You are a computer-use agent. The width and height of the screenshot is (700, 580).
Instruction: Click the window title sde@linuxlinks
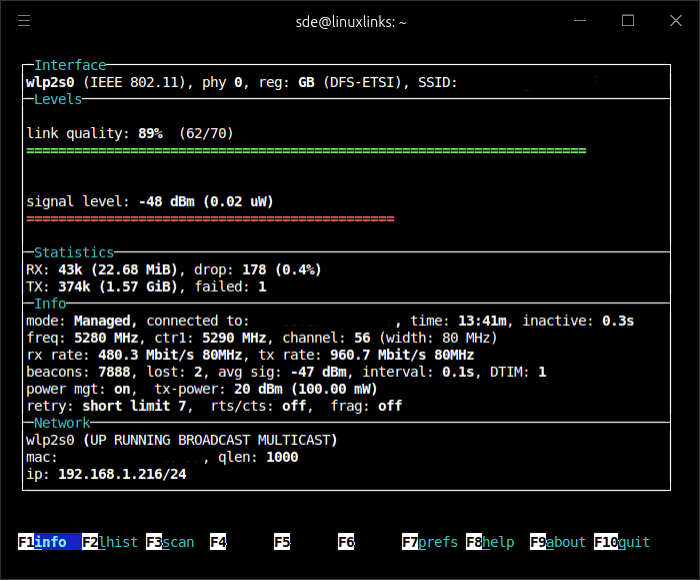pos(351,22)
